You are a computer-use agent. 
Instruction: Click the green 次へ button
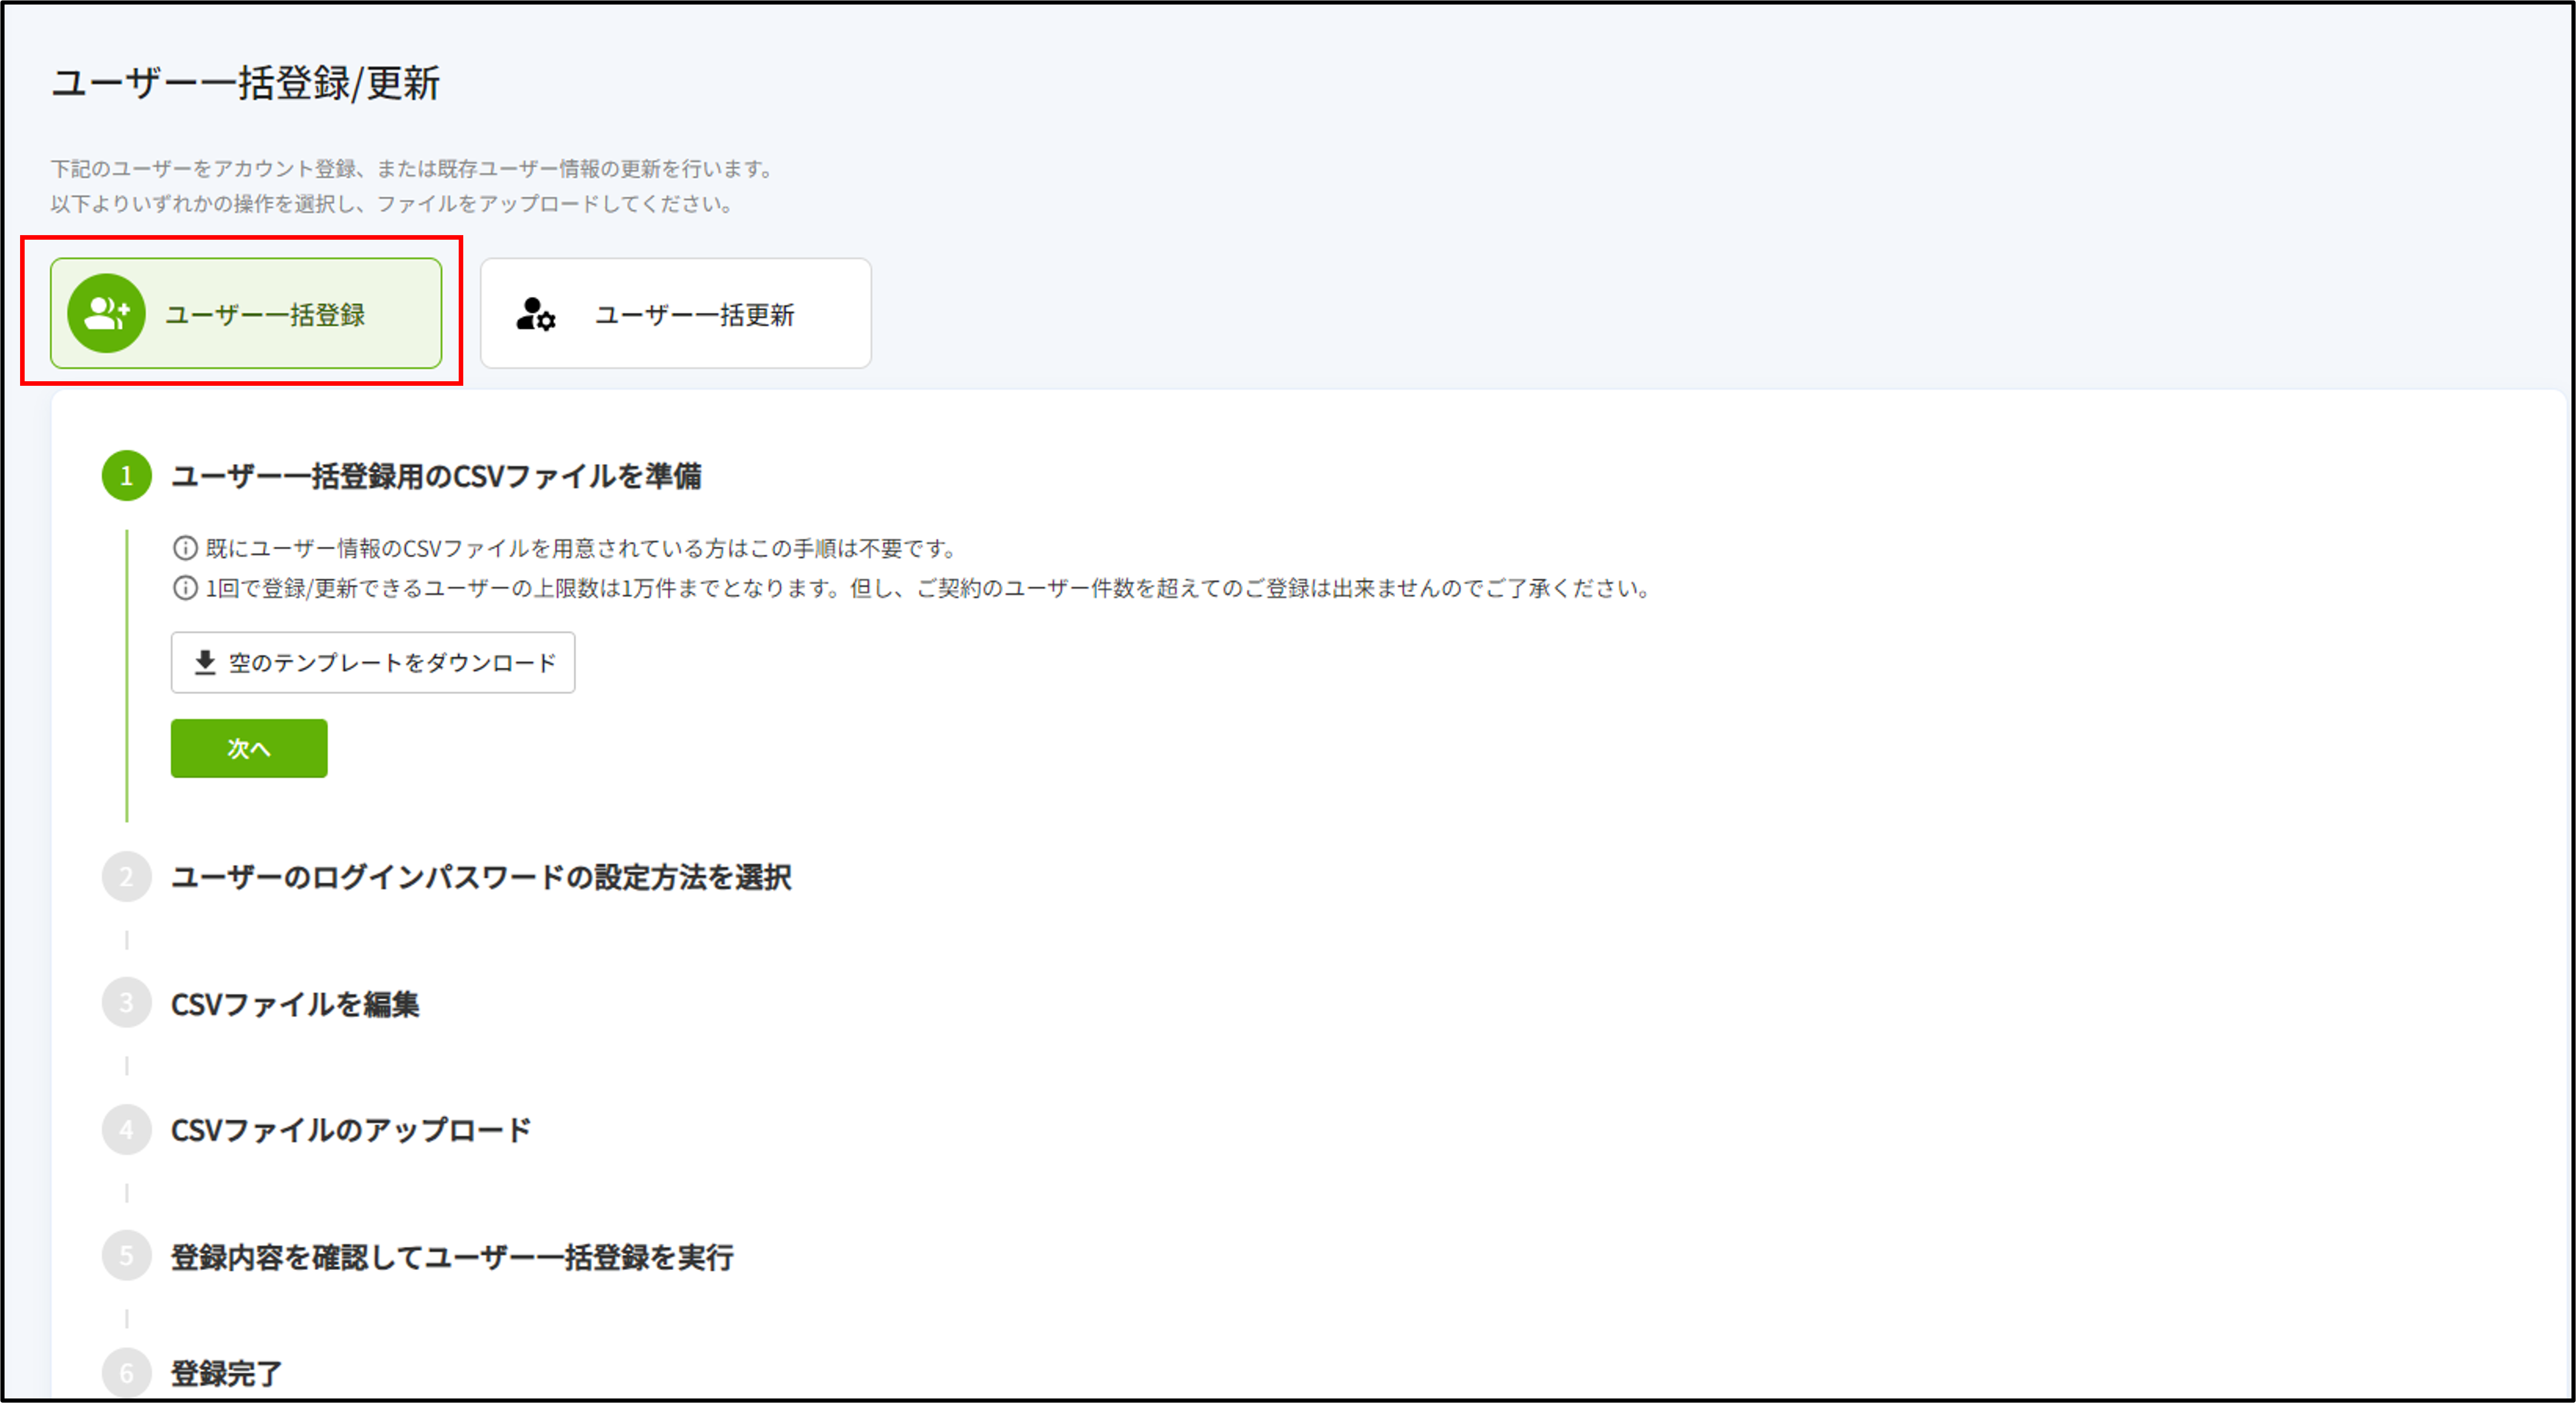(x=249, y=748)
